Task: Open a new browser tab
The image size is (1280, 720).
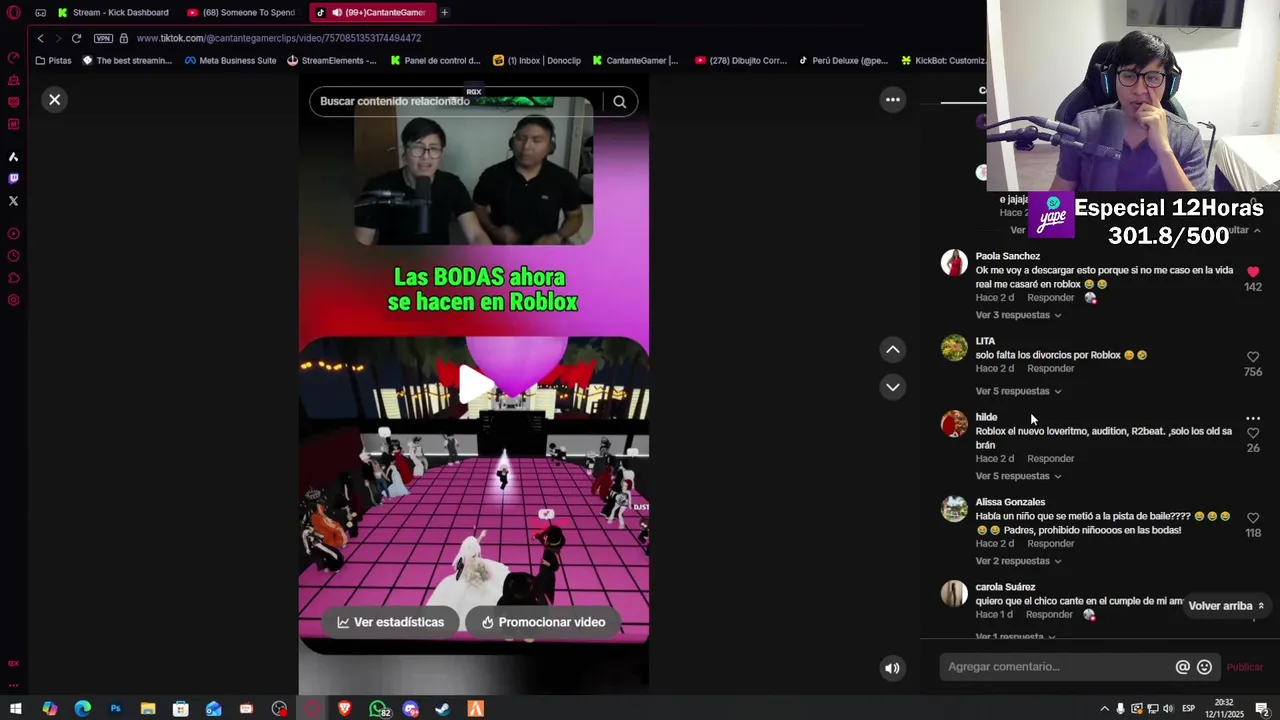Action: click(x=444, y=12)
